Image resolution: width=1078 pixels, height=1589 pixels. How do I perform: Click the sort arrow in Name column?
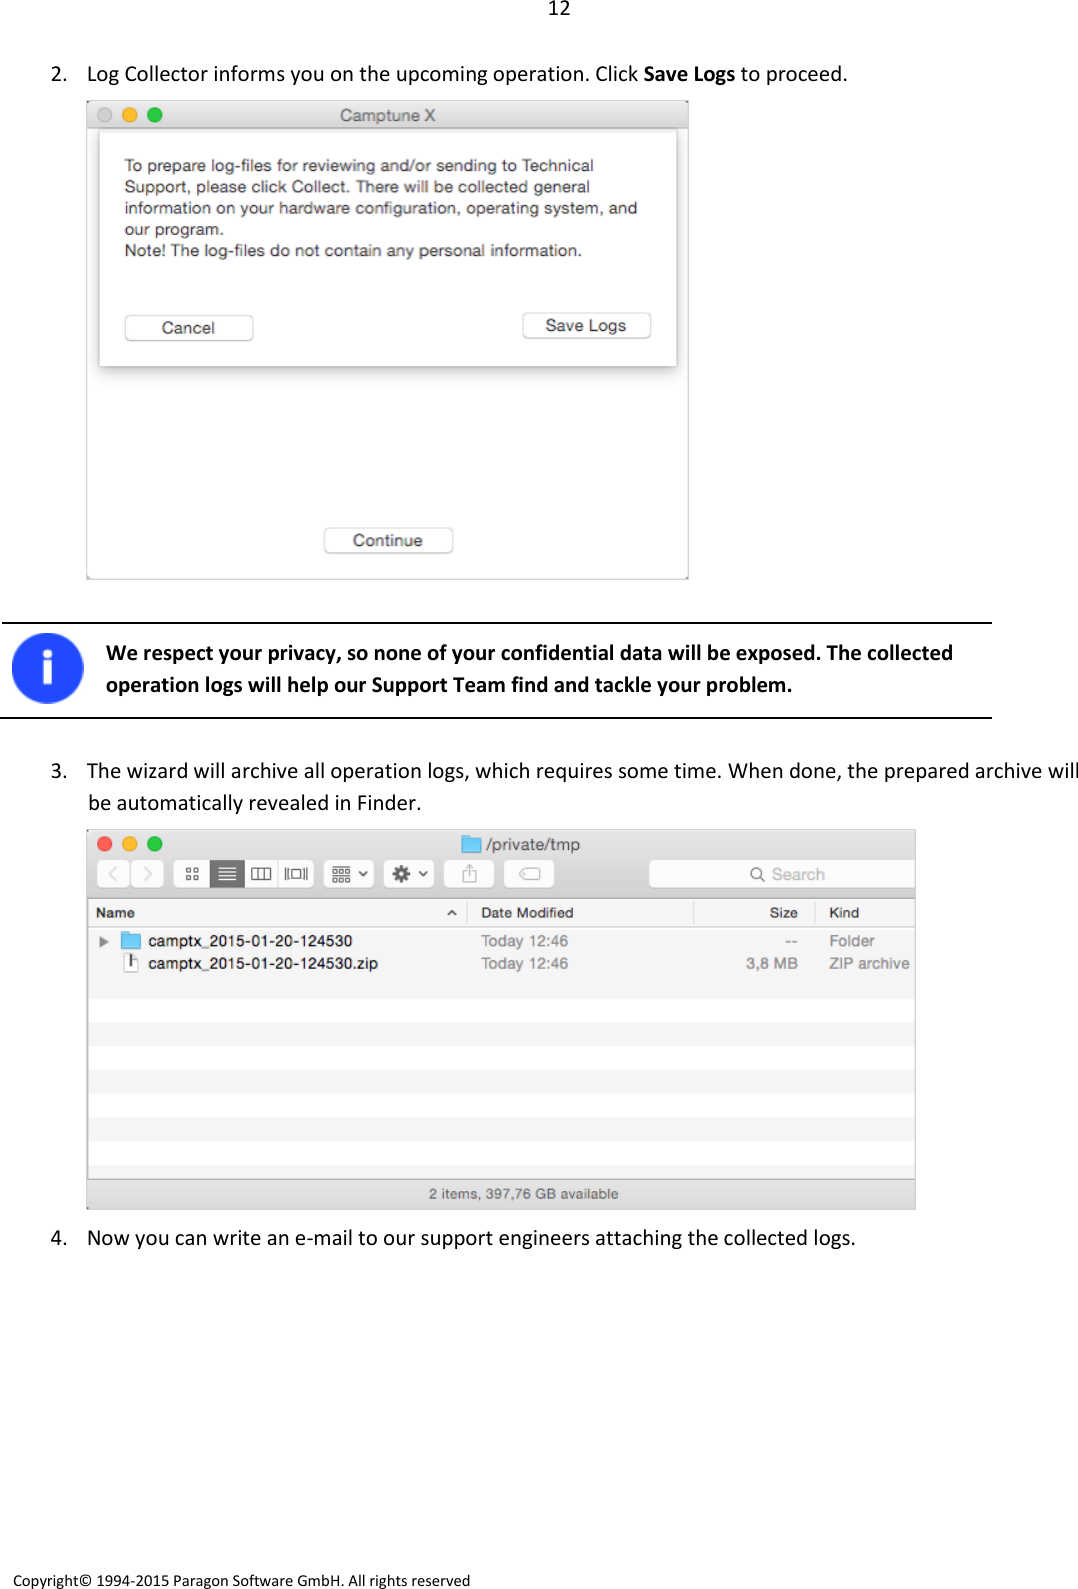pyautogui.click(x=452, y=913)
